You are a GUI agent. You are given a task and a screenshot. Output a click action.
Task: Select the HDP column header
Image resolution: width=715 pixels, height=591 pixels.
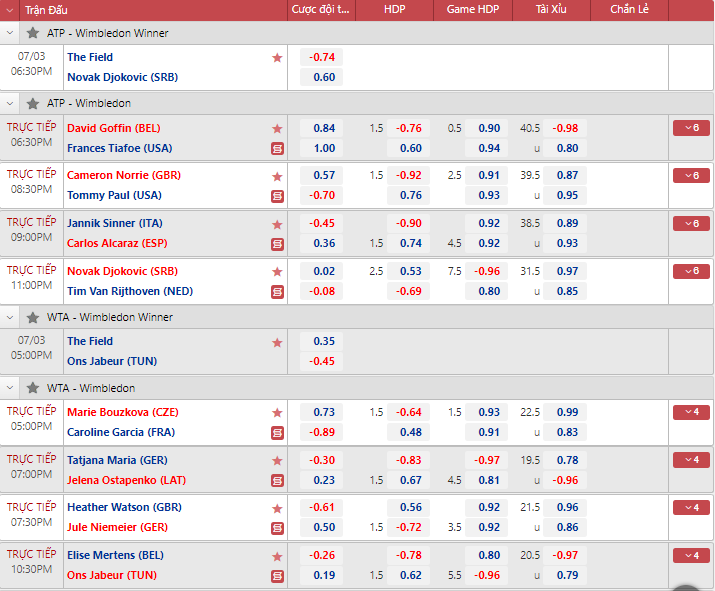click(x=394, y=10)
